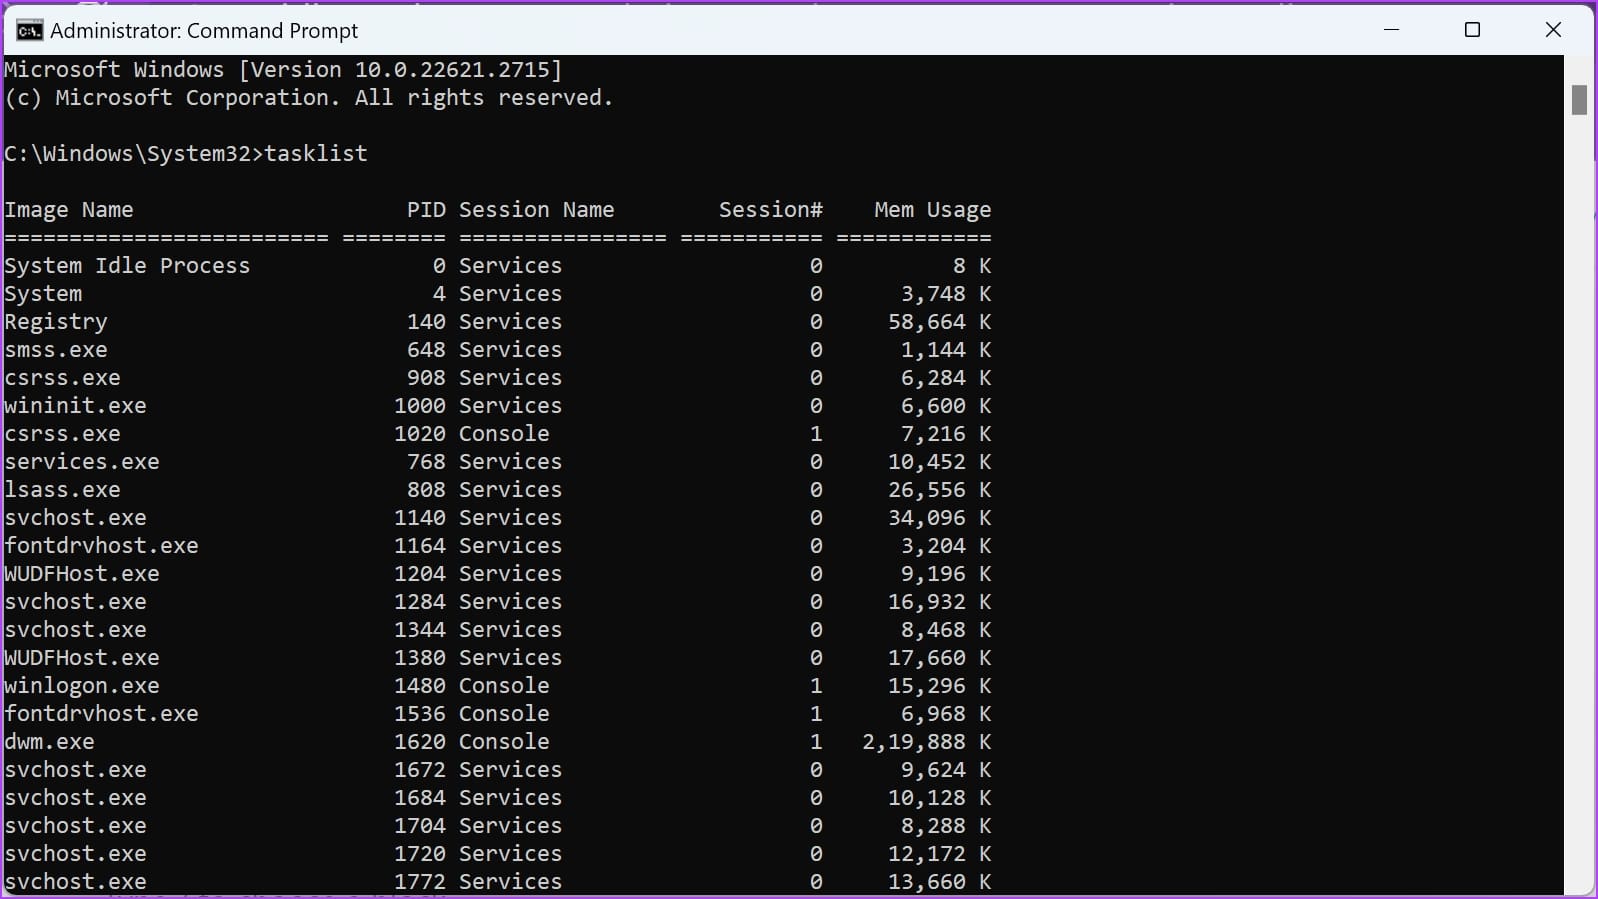This screenshot has height=899, width=1598.
Task: Click the 'Mem Usage' column header
Action: tap(933, 210)
